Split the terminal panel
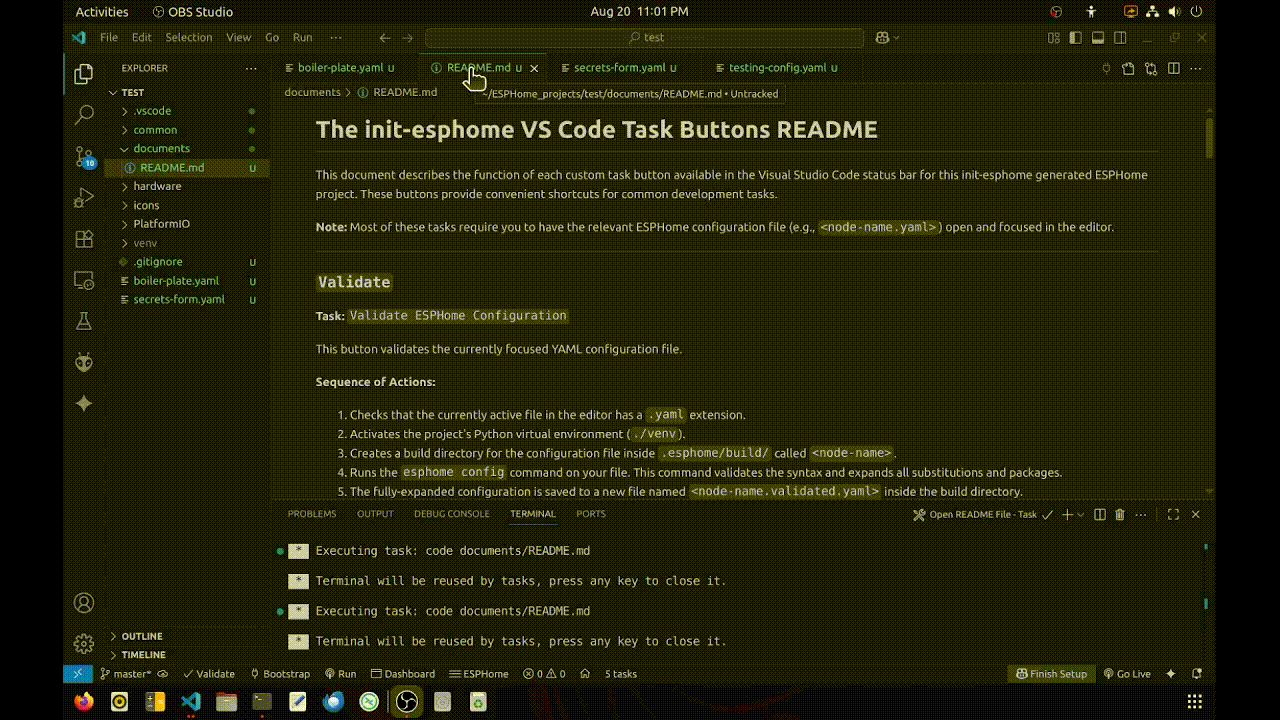 coord(1099,514)
